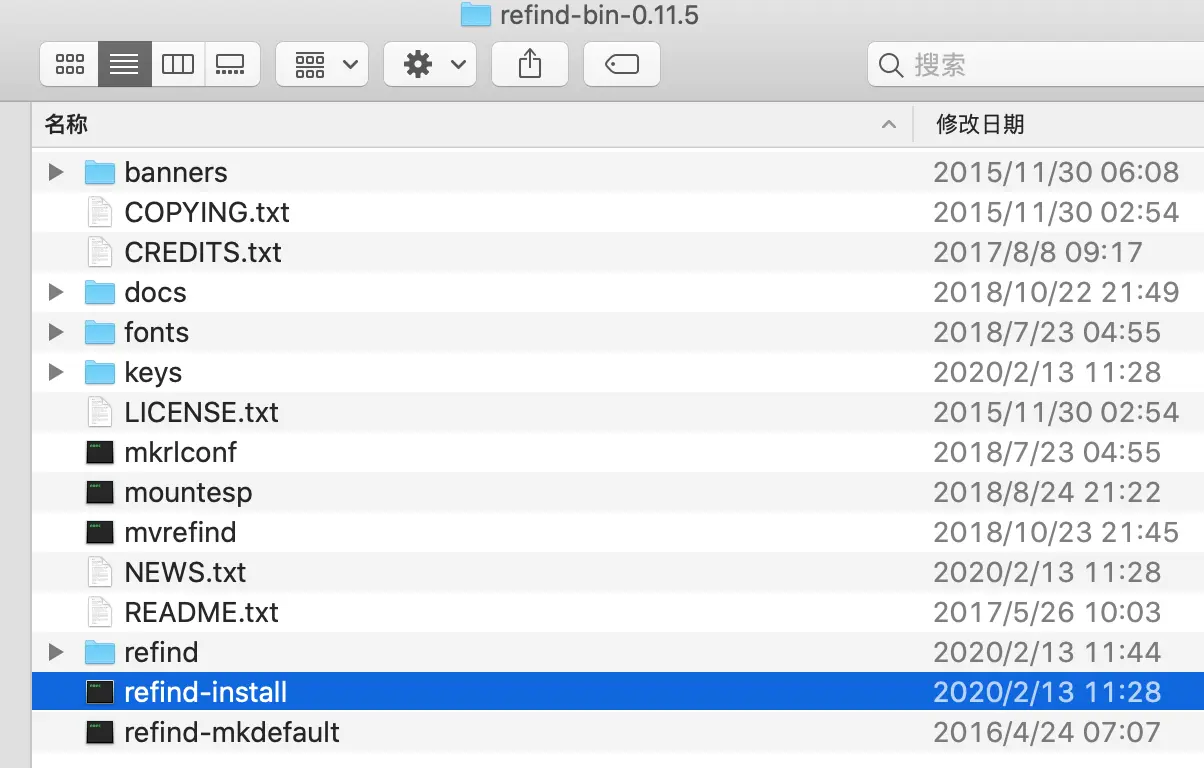The image size is (1204, 768).
Task: Click date 2017/8/8 09:17
Action: click(x=1038, y=252)
